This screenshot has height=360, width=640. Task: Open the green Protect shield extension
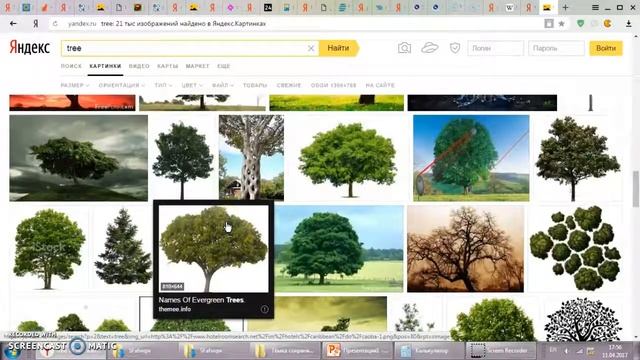tap(580, 24)
